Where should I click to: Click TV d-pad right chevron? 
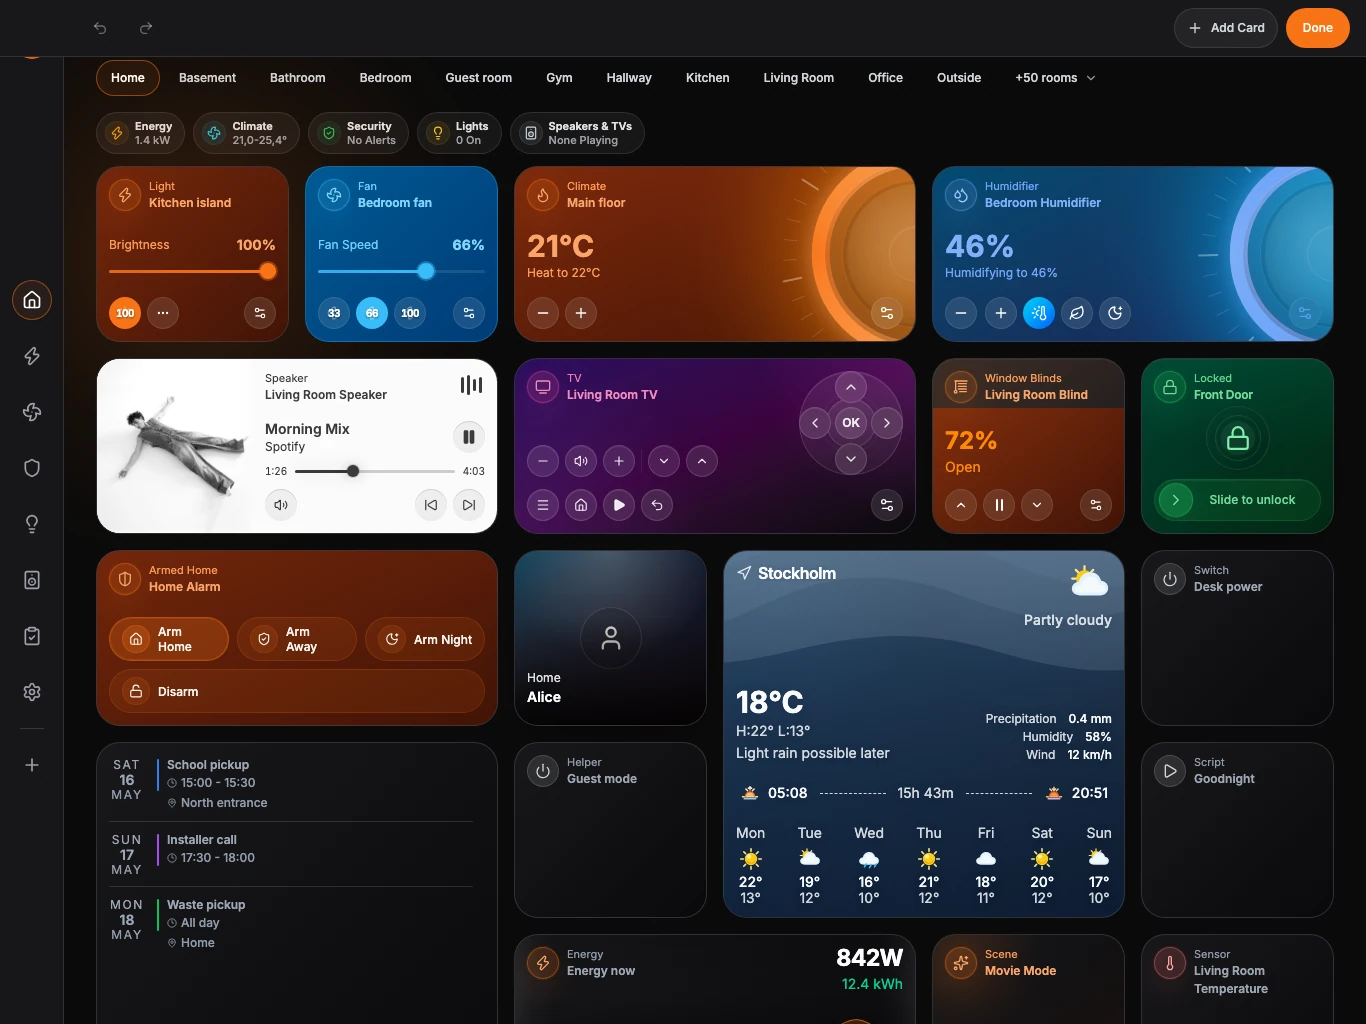tap(887, 423)
